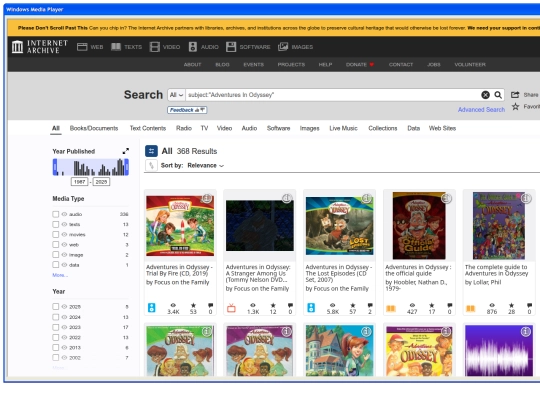540x405 pixels.
Task: Click the right handle of year range slider
Action: pos(127,167)
